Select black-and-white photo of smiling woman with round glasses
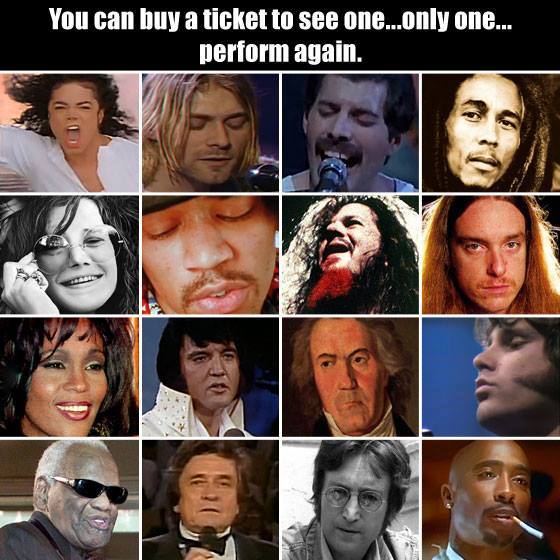 tap(69, 255)
